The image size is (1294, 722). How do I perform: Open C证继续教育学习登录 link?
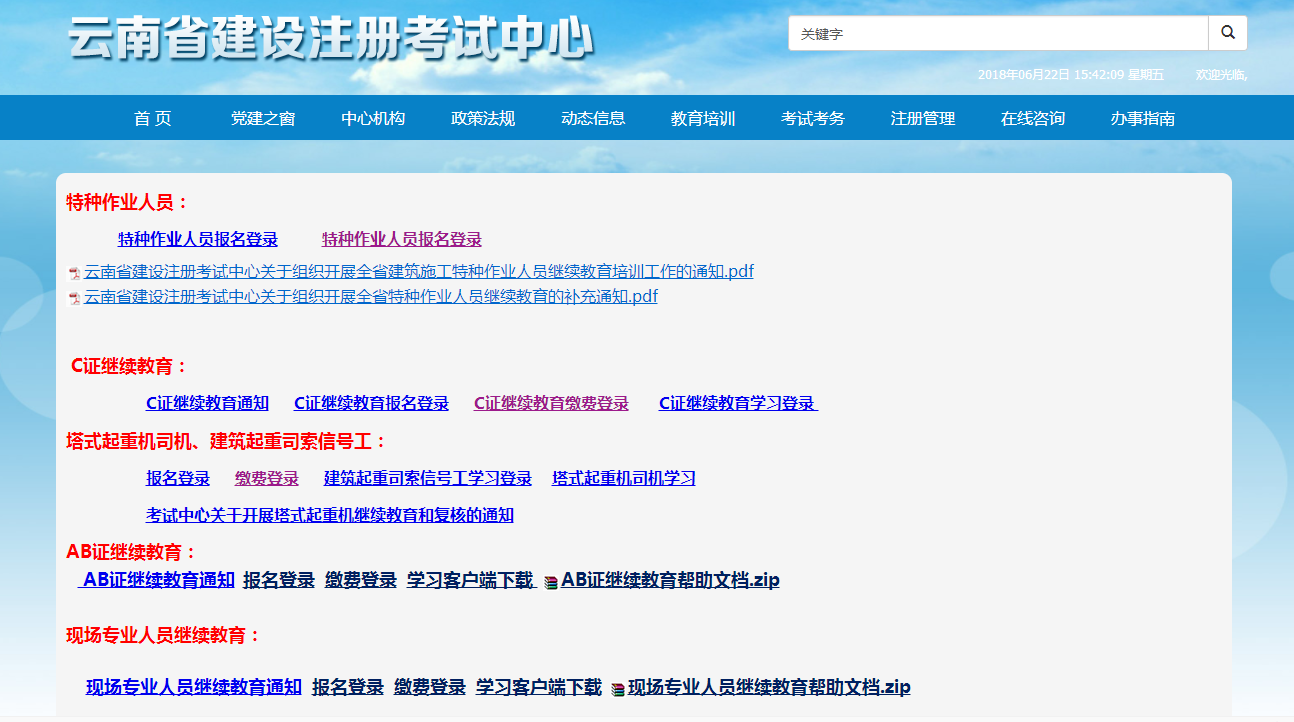point(737,403)
